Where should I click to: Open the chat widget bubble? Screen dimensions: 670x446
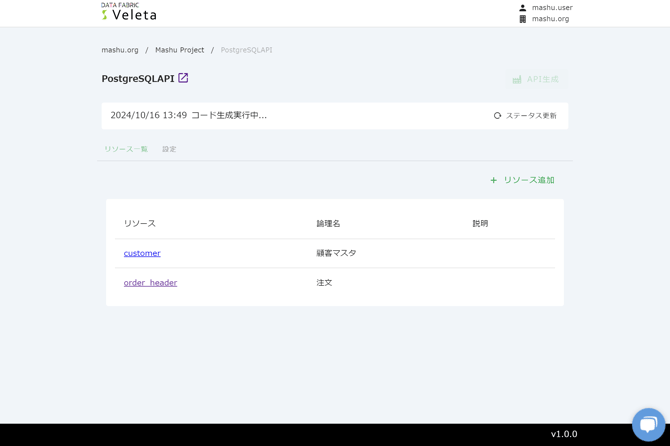tap(648, 424)
